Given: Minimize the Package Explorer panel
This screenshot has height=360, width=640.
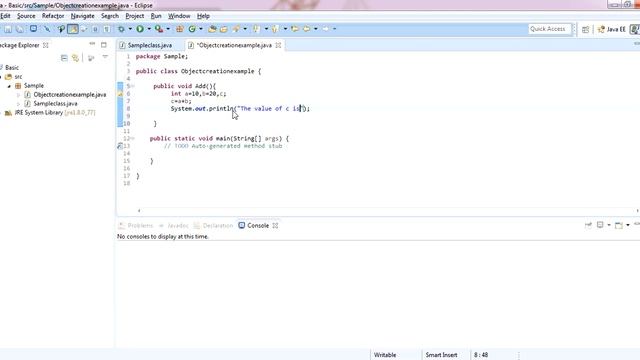Looking at the screenshot, I should (92, 44).
